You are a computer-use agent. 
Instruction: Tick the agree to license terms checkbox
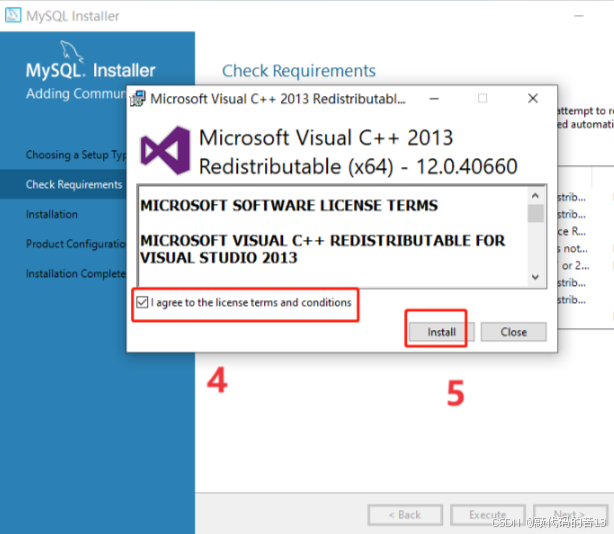pos(142,302)
